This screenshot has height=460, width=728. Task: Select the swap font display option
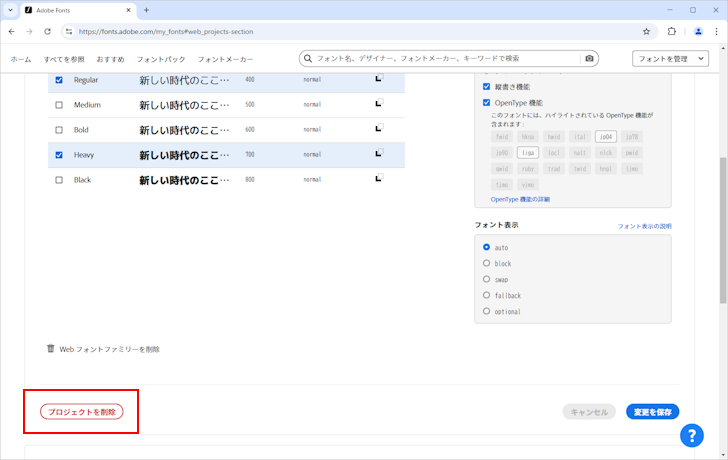[486, 279]
